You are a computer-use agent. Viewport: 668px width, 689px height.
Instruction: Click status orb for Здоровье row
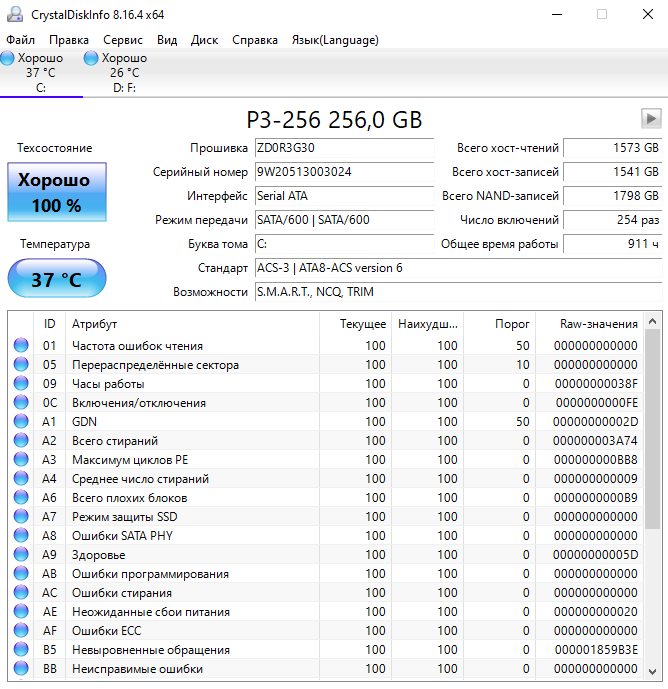pos(21,555)
